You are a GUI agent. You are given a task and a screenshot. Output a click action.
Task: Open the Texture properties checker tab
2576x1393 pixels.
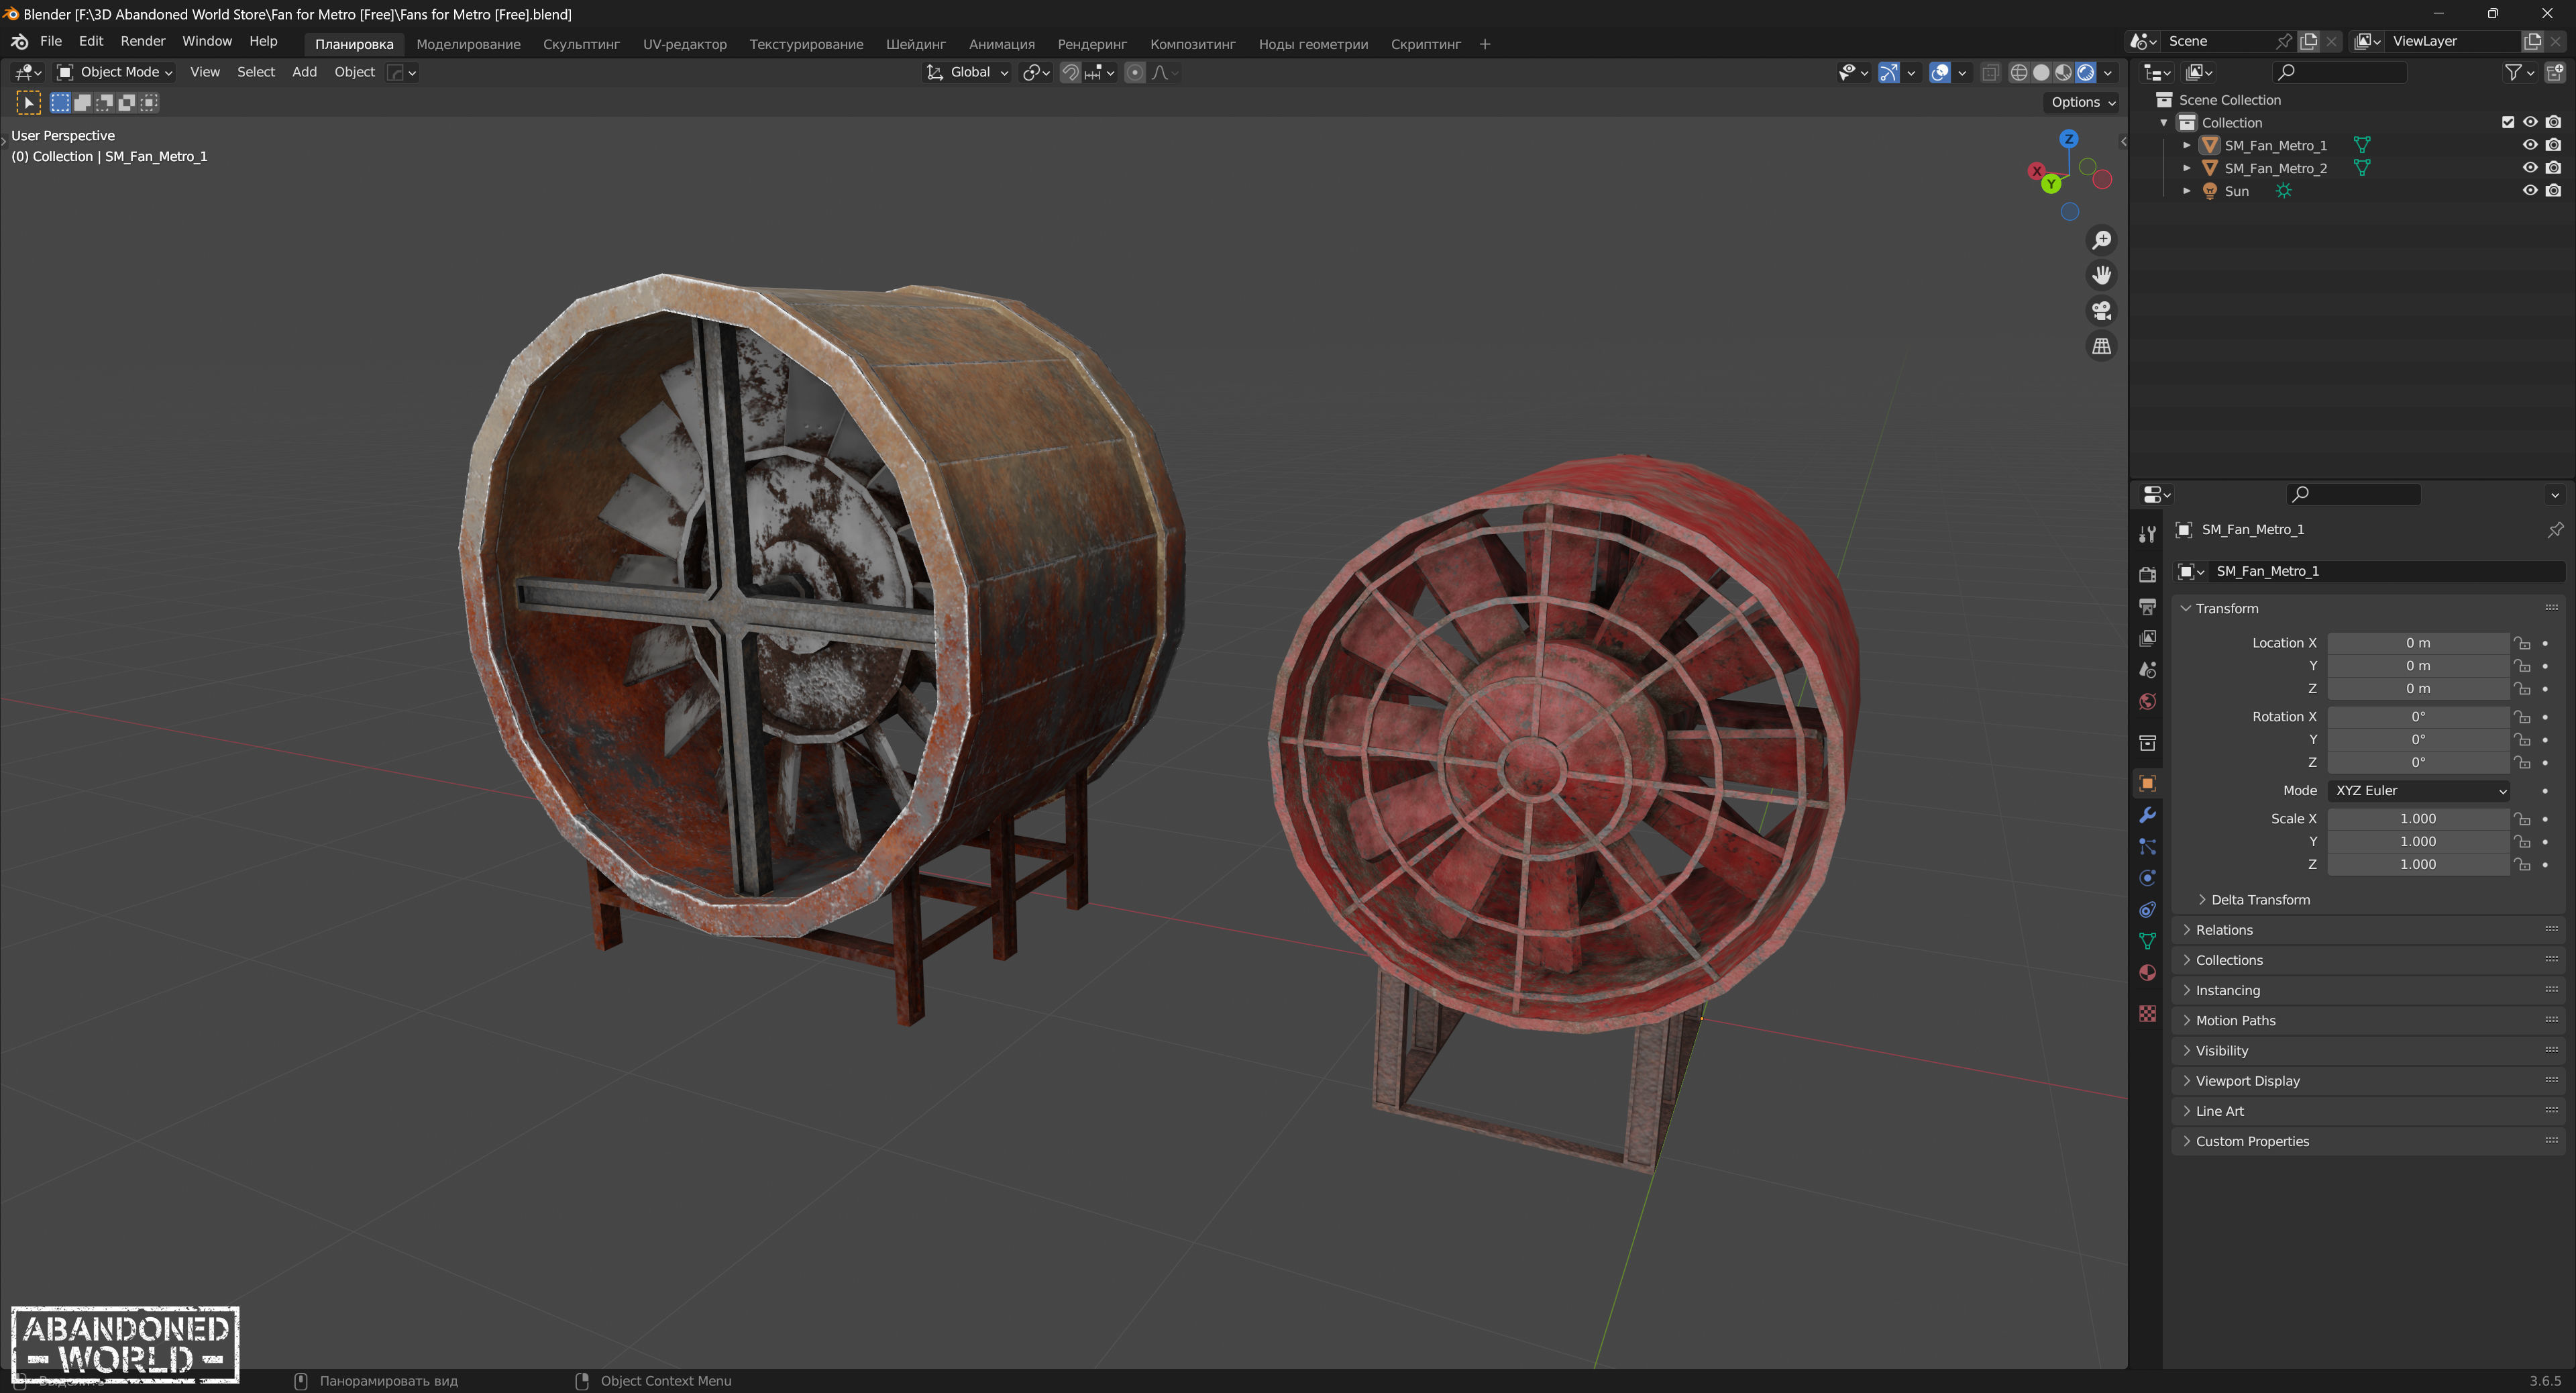coord(2147,1014)
